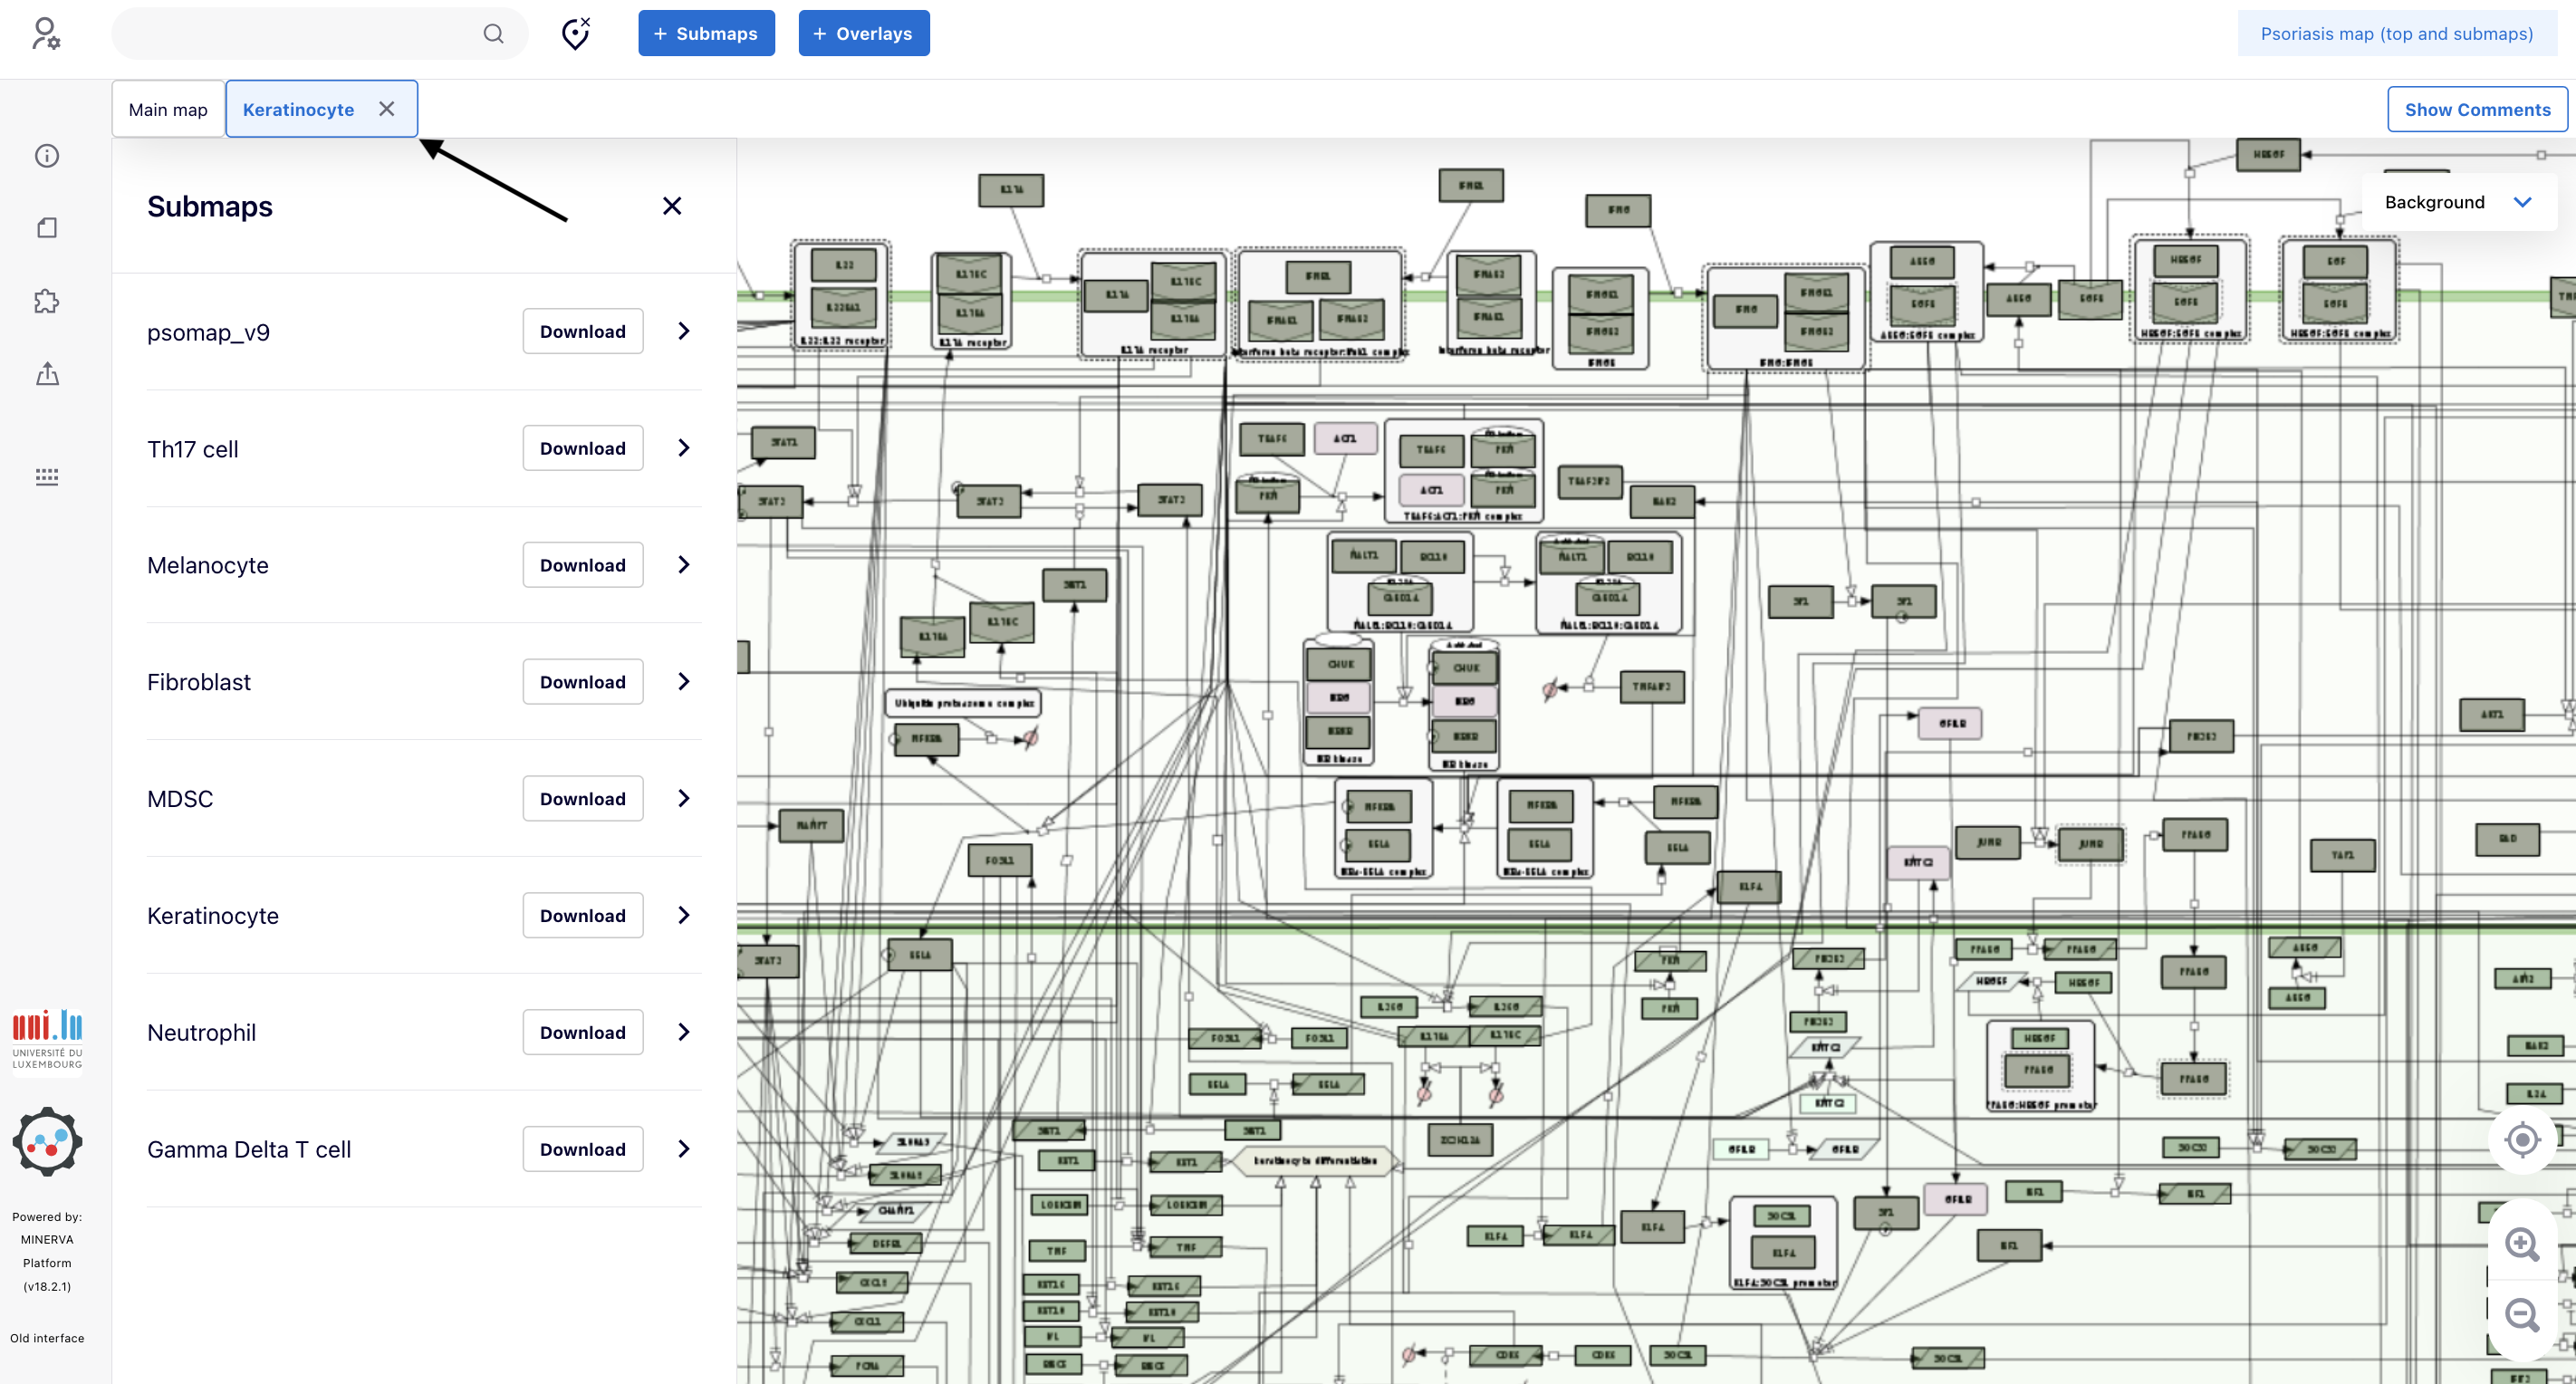Zoom out of the map
This screenshot has width=2576, height=1384.
(x=2521, y=1314)
